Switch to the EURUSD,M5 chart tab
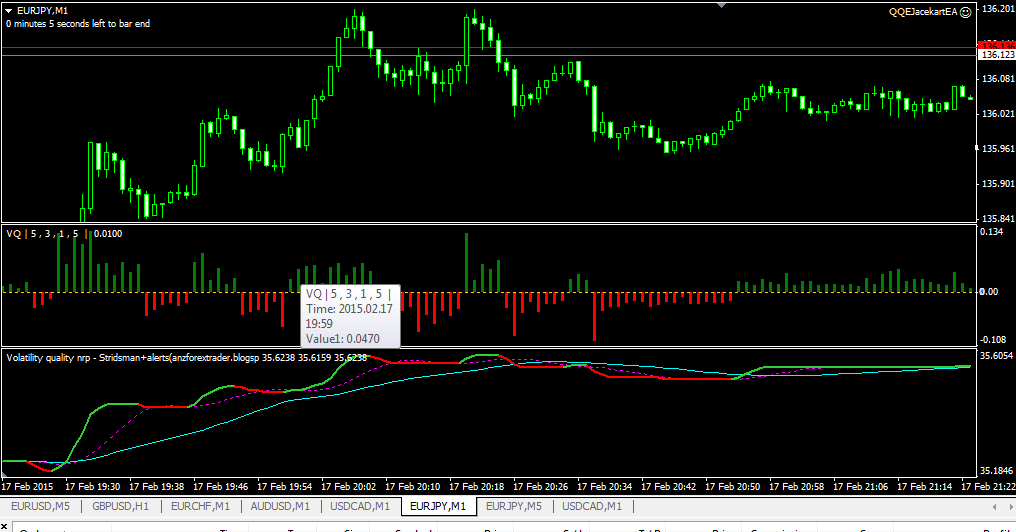 (40, 506)
